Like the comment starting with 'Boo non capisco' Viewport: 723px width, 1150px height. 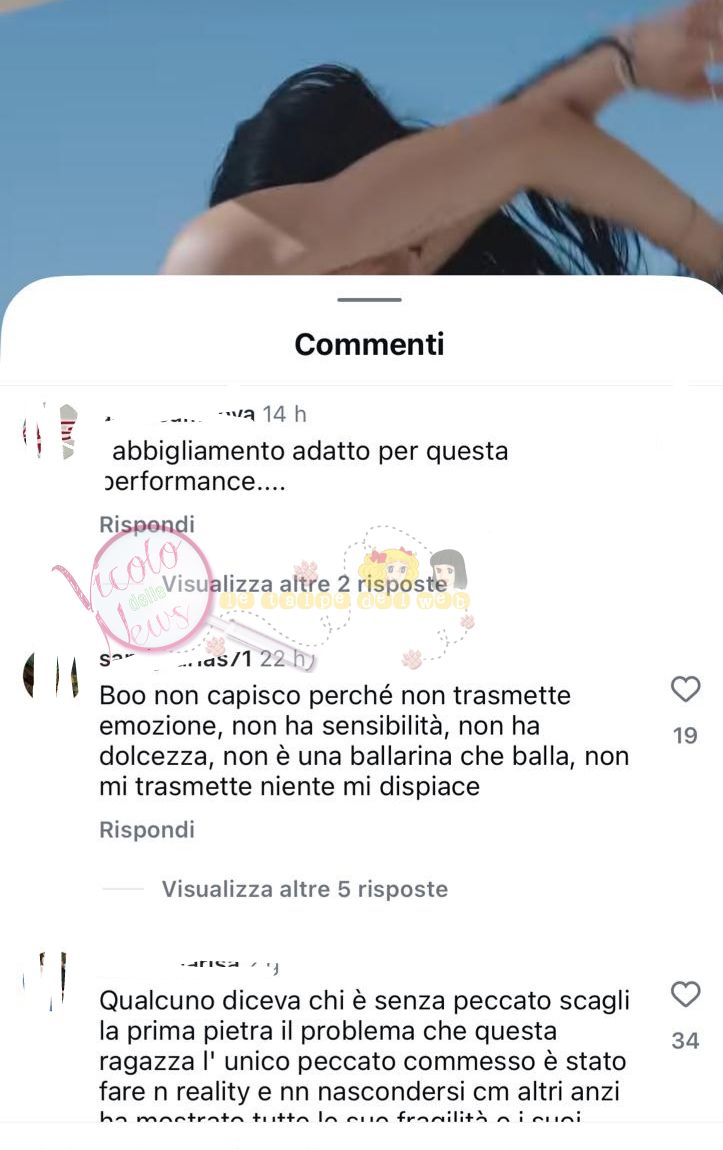tap(686, 689)
